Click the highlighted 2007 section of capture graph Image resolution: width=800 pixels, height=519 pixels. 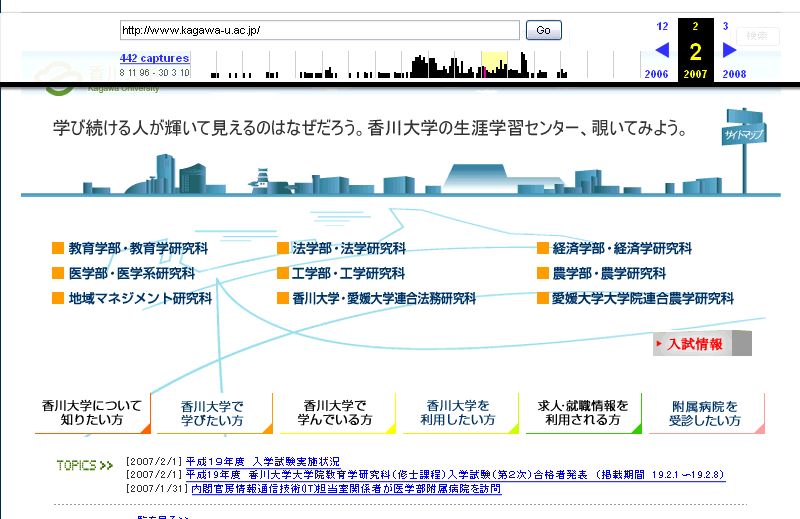coord(494,66)
